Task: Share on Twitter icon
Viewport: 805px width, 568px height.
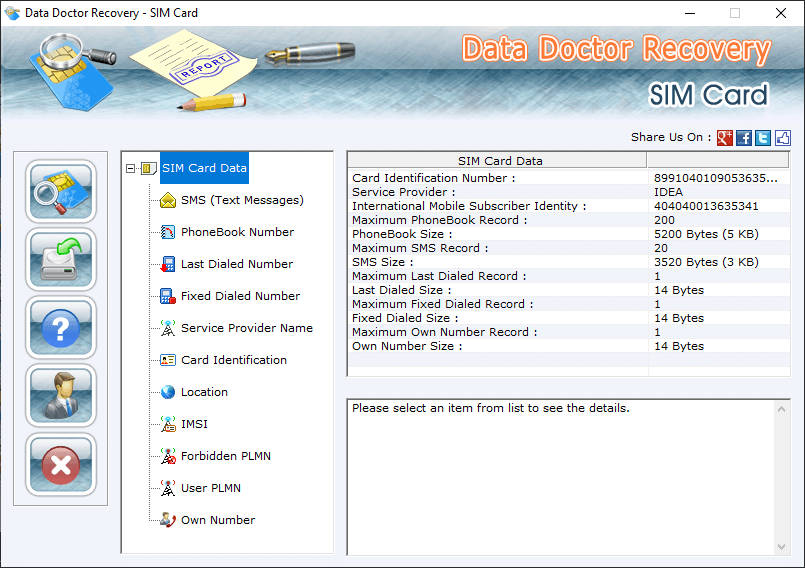Action: [x=763, y=138]
